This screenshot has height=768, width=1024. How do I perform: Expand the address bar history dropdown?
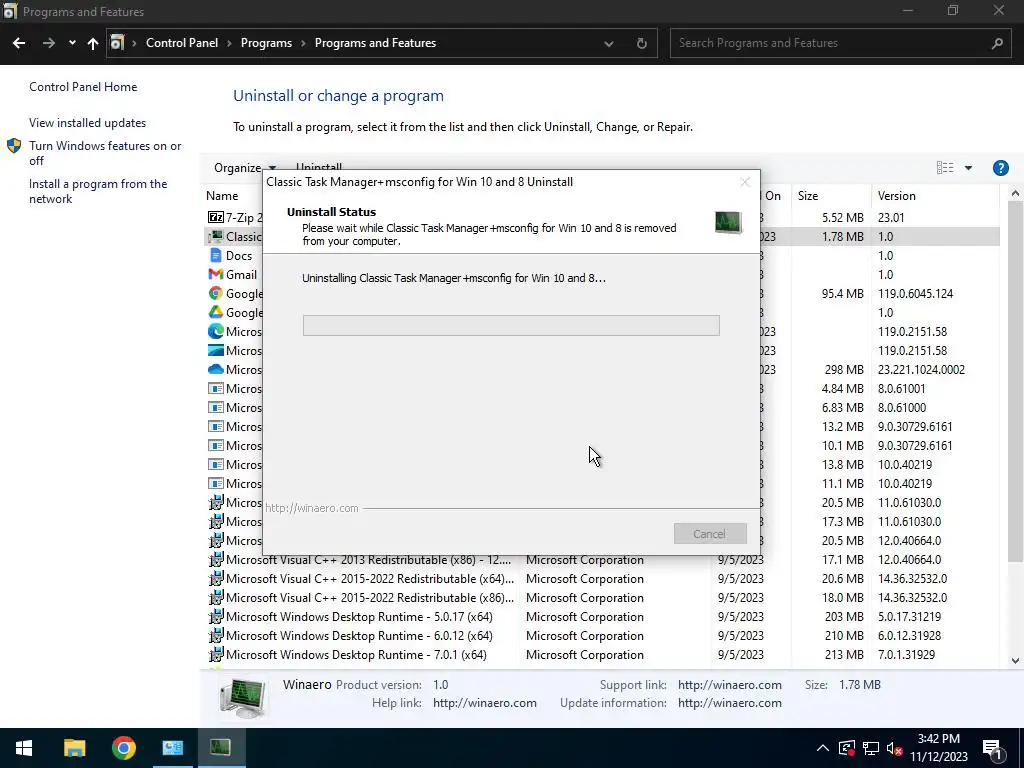(x=609, y=43)
